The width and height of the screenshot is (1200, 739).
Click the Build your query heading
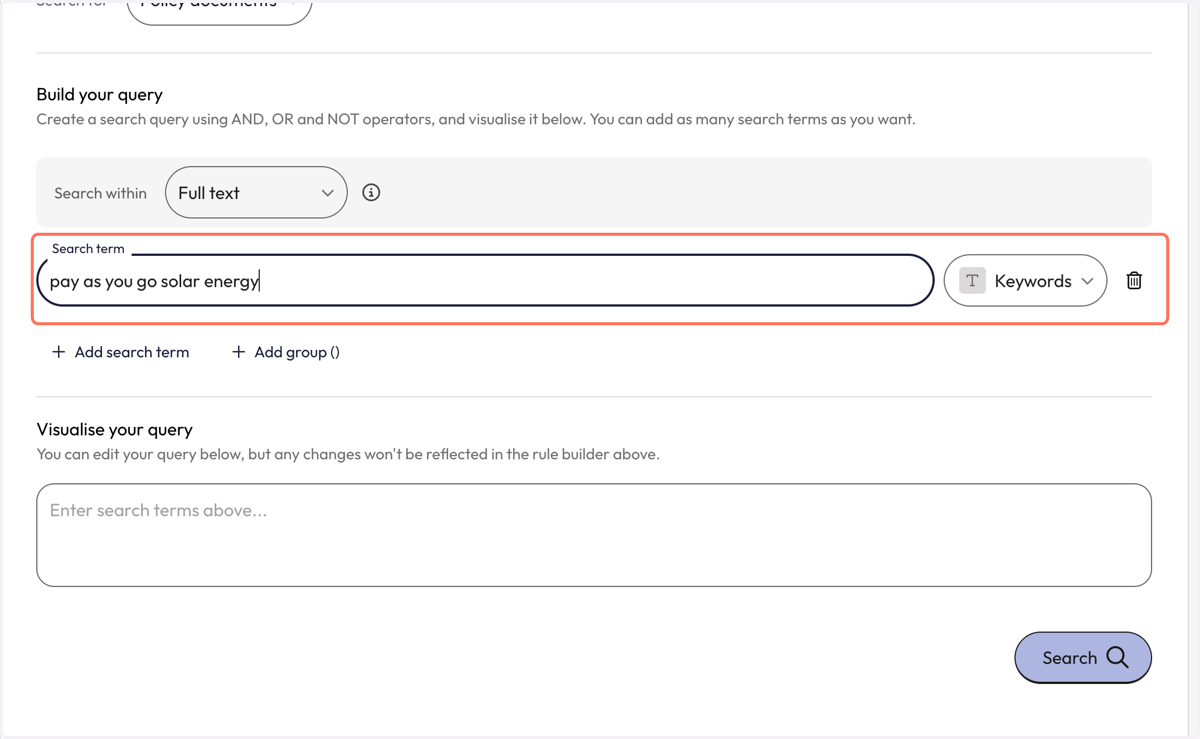click(x=99, y=94)
